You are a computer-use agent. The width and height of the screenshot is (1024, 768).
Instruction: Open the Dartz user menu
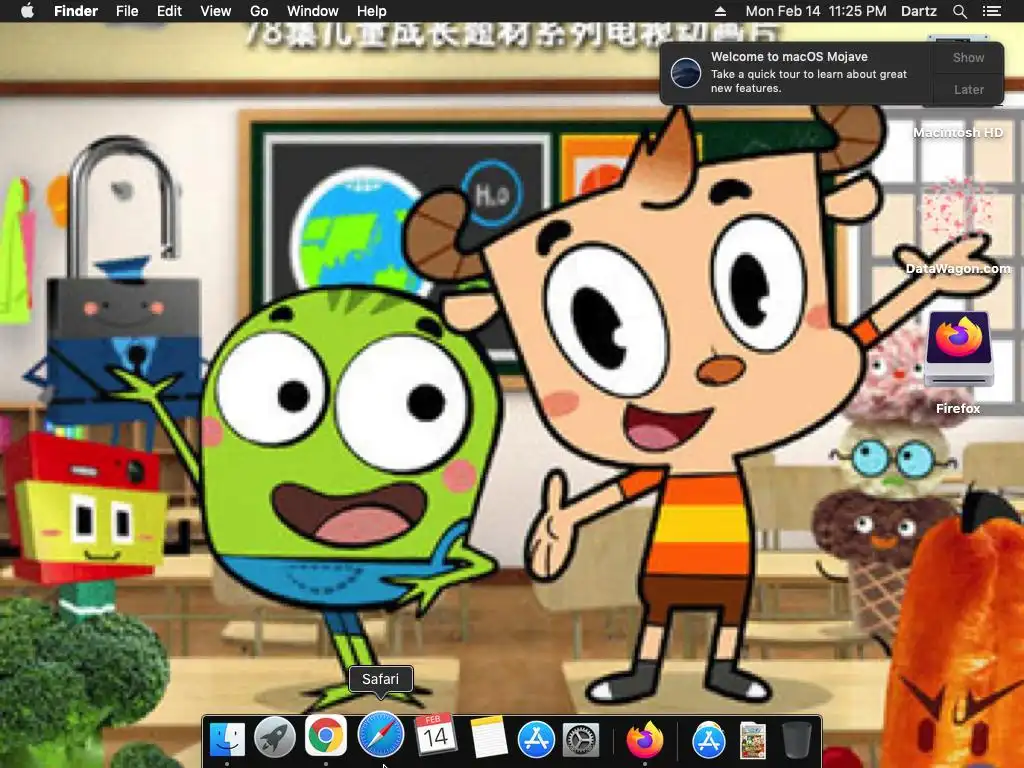pos(918,11)
